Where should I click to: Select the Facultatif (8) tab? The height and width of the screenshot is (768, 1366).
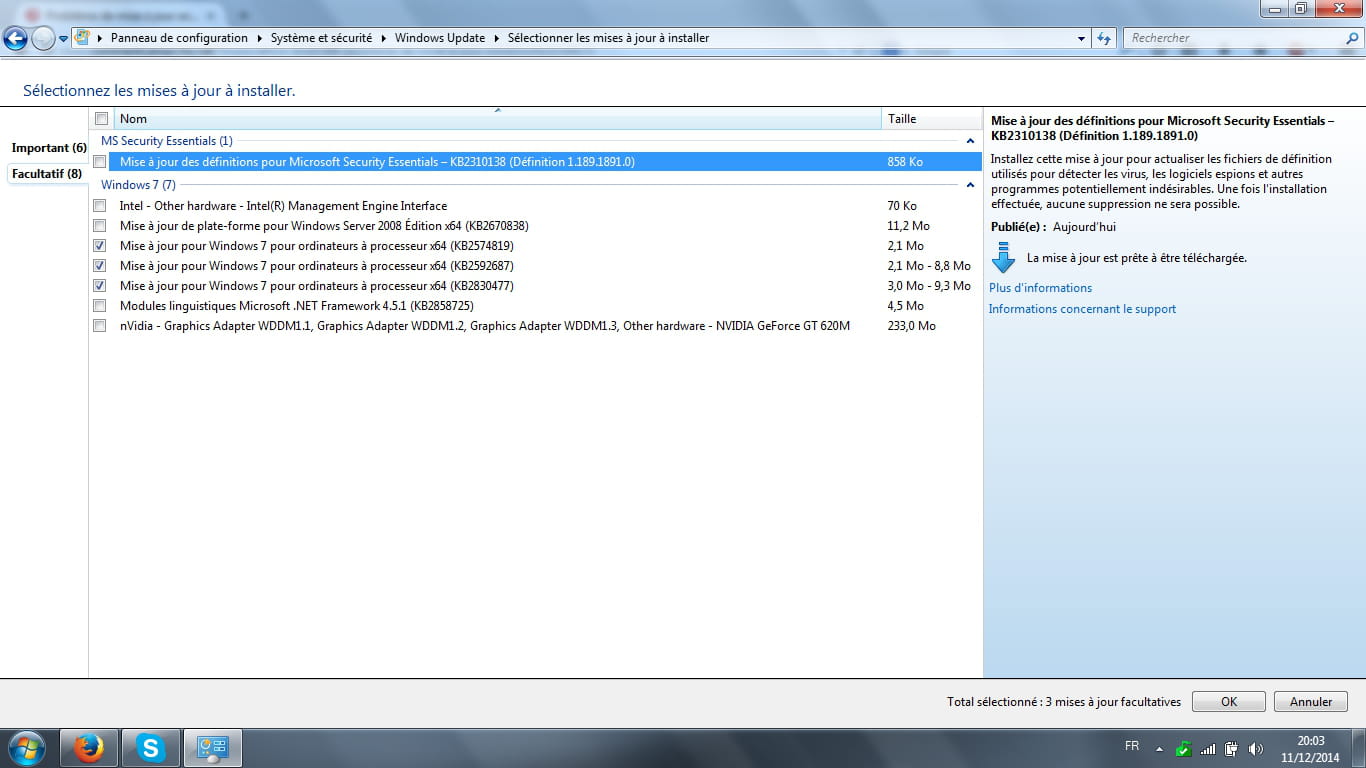(47, 174)
